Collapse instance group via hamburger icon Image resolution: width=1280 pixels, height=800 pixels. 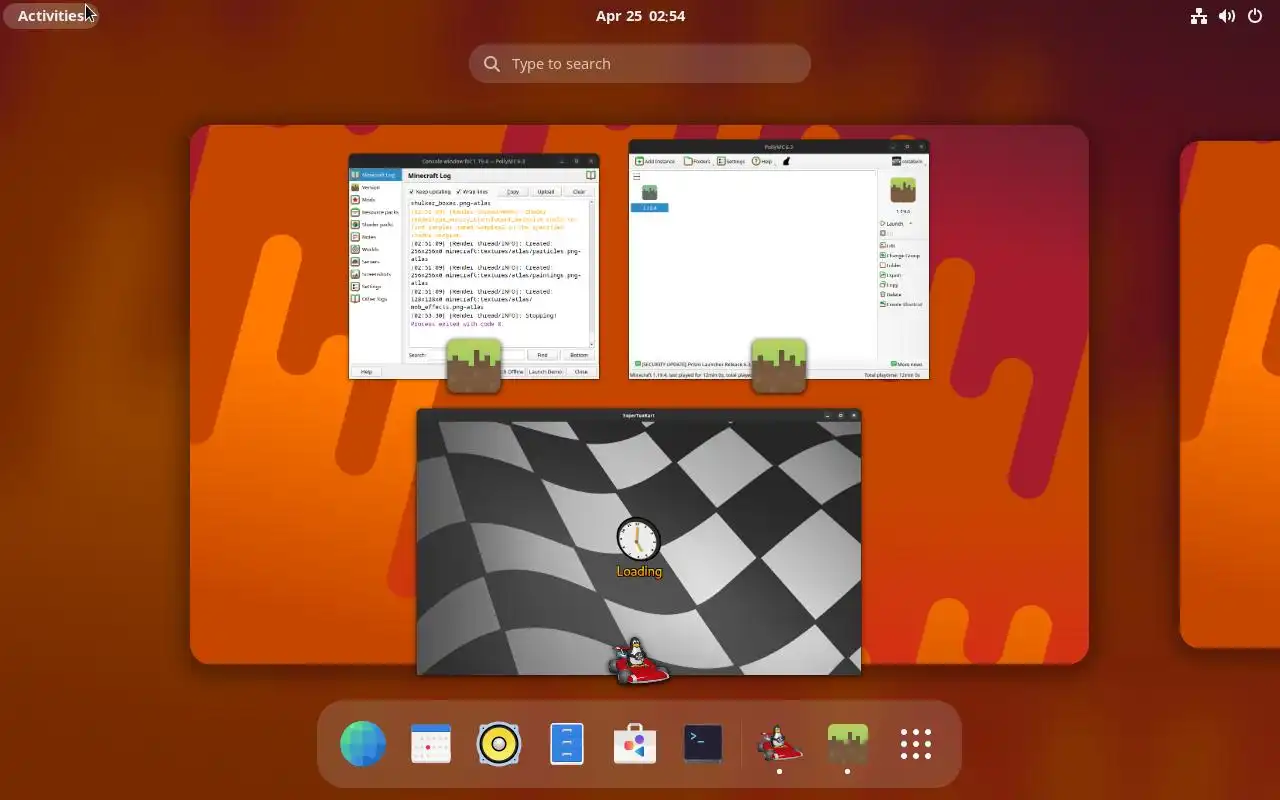(637, 176)
